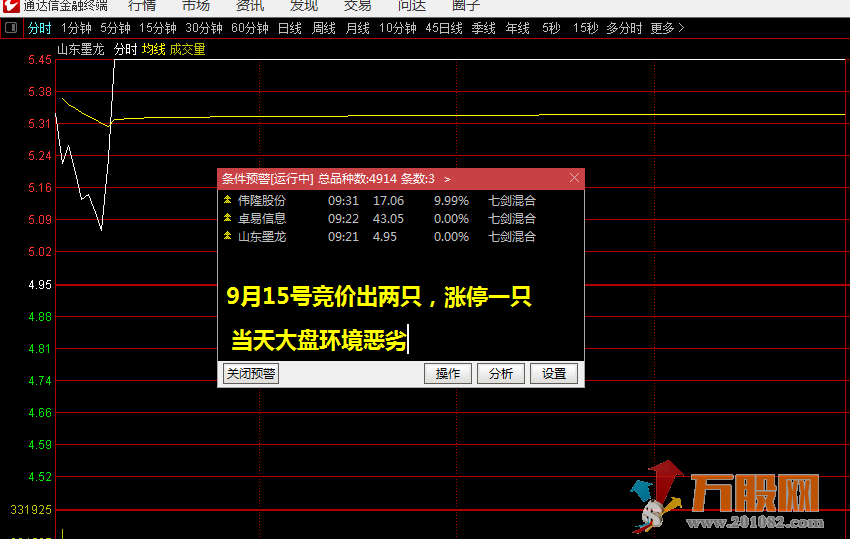The image size is (850, 539).
Task: Select the 伟隆股份 alert row name
Action: tap(262, 201)
